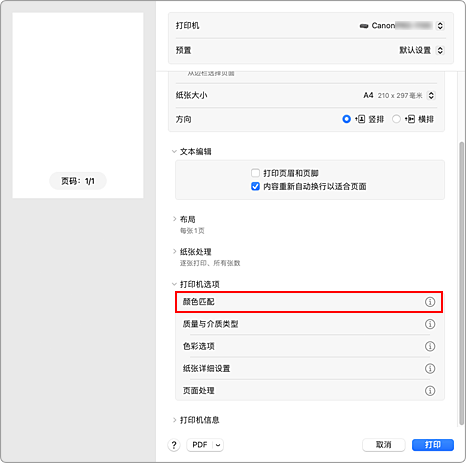Expand the 纸张处理 section
The image size is (467, 463).
click(x=174, y=251)
